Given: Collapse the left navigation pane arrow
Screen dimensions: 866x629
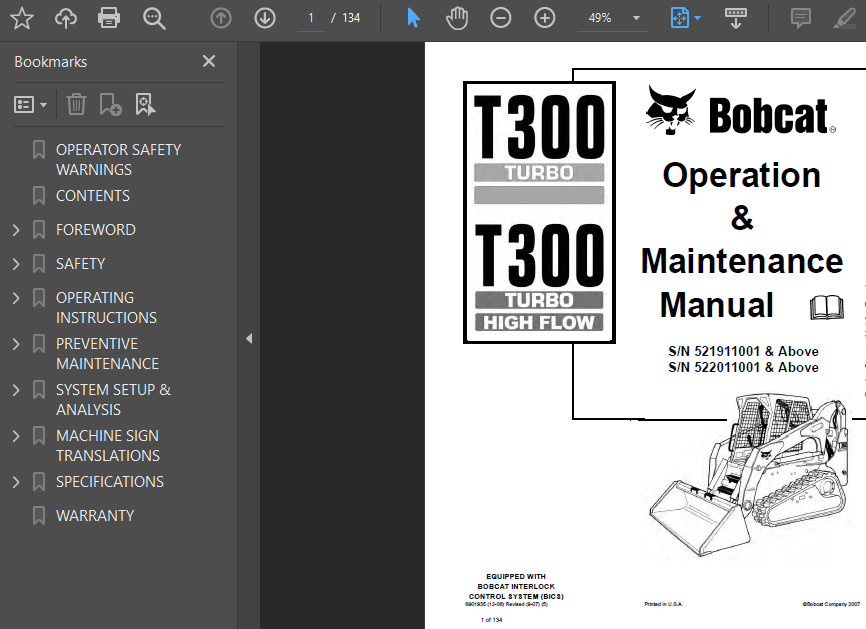Looking at the screenshot, I should point(249,339).
